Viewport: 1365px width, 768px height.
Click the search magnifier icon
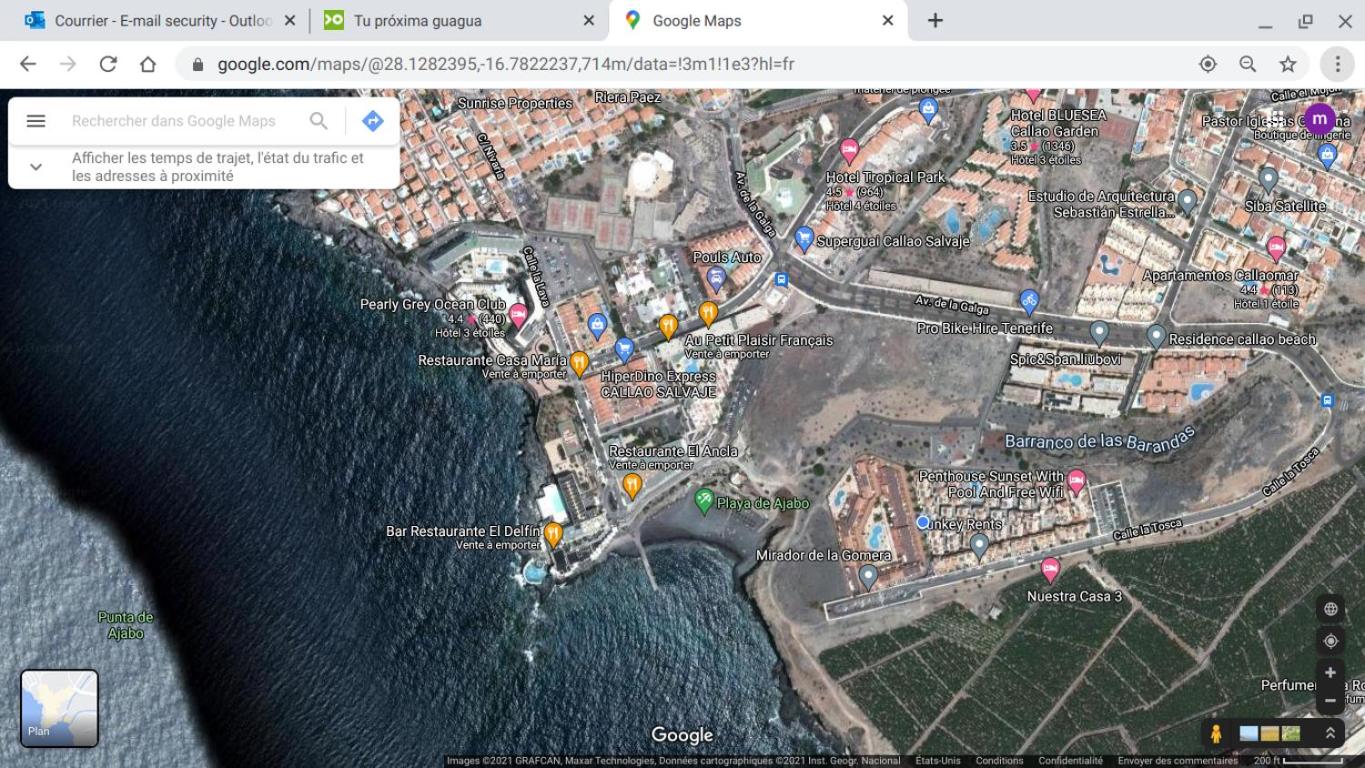coord(318,121)
